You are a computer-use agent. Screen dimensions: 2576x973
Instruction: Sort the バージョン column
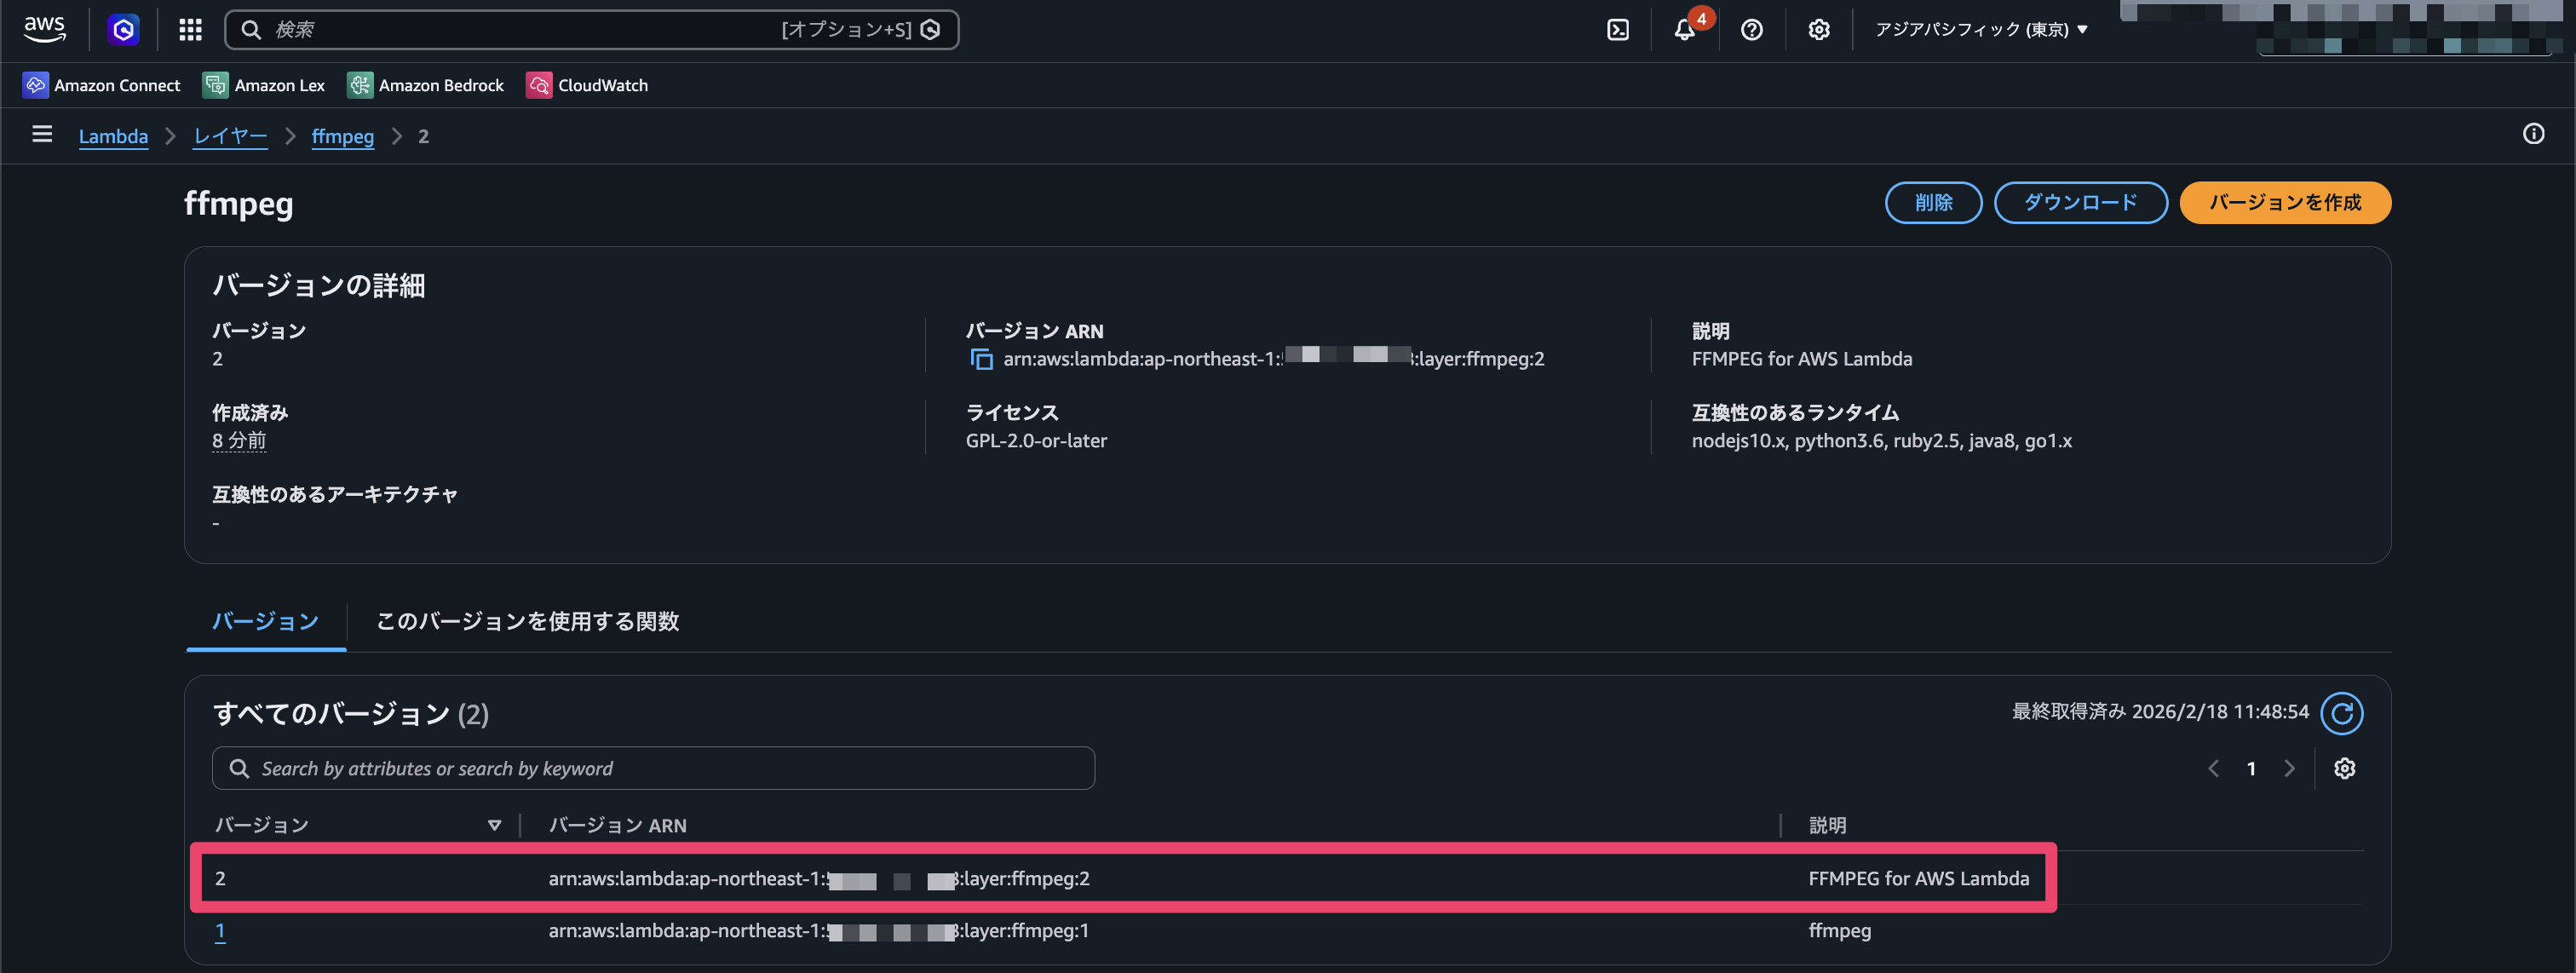(x=494, y=825)
